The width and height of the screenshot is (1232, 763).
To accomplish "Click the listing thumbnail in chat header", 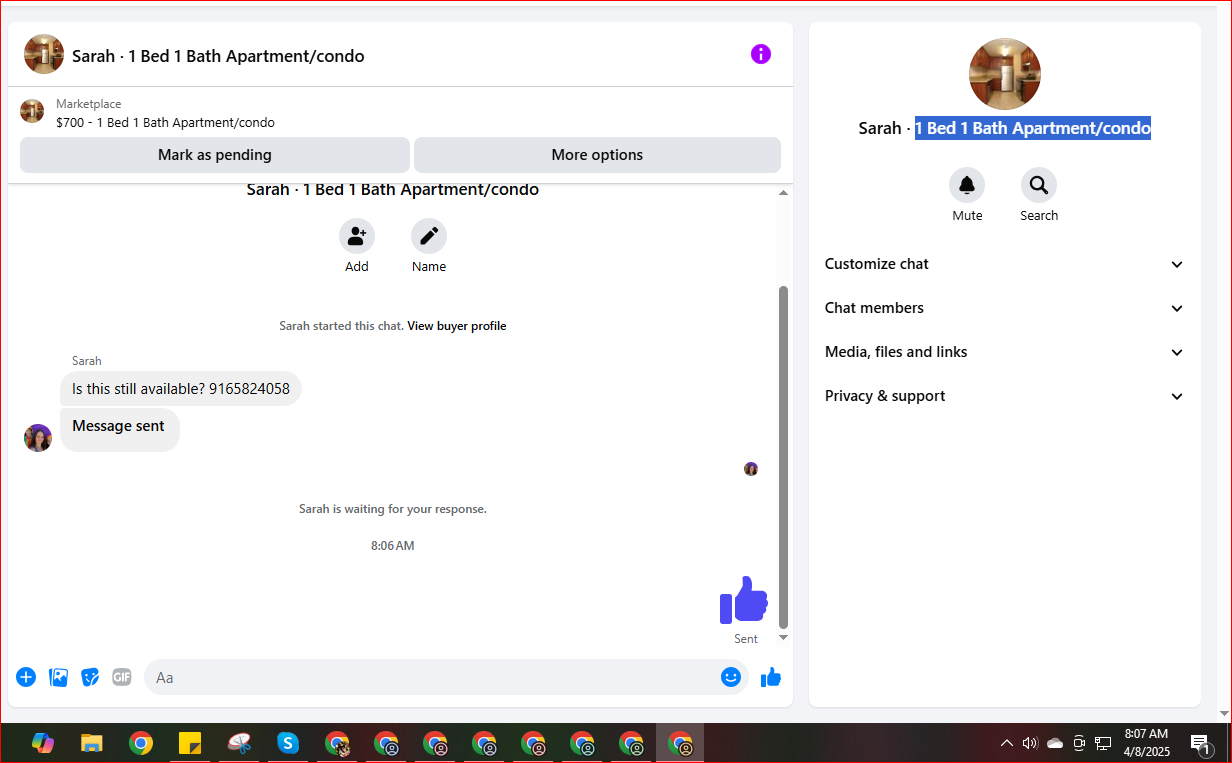I will pos(44,54).
